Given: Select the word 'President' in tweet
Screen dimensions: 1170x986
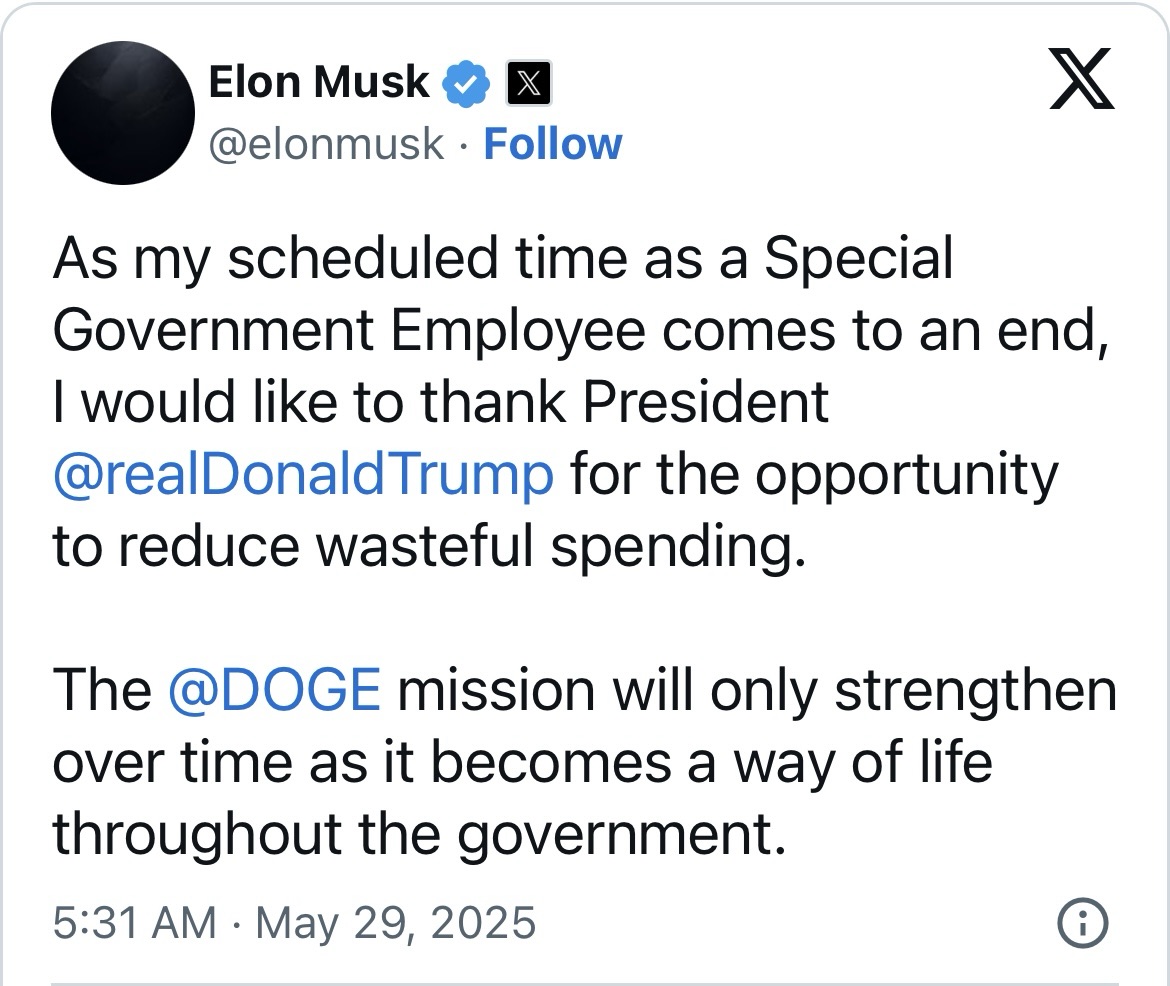Looking at the screenshot, I should (705, 402).
